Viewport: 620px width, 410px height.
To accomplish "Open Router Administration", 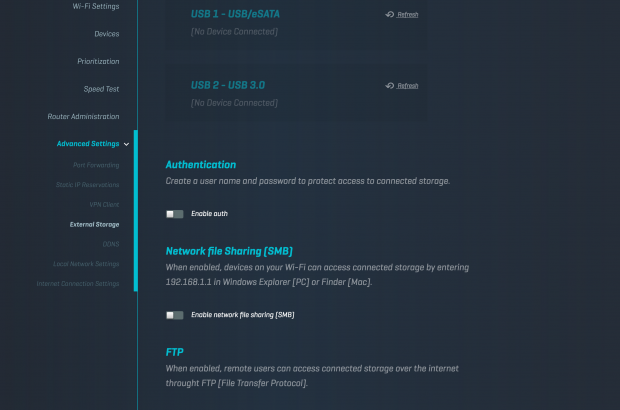I will click(83, 116).
